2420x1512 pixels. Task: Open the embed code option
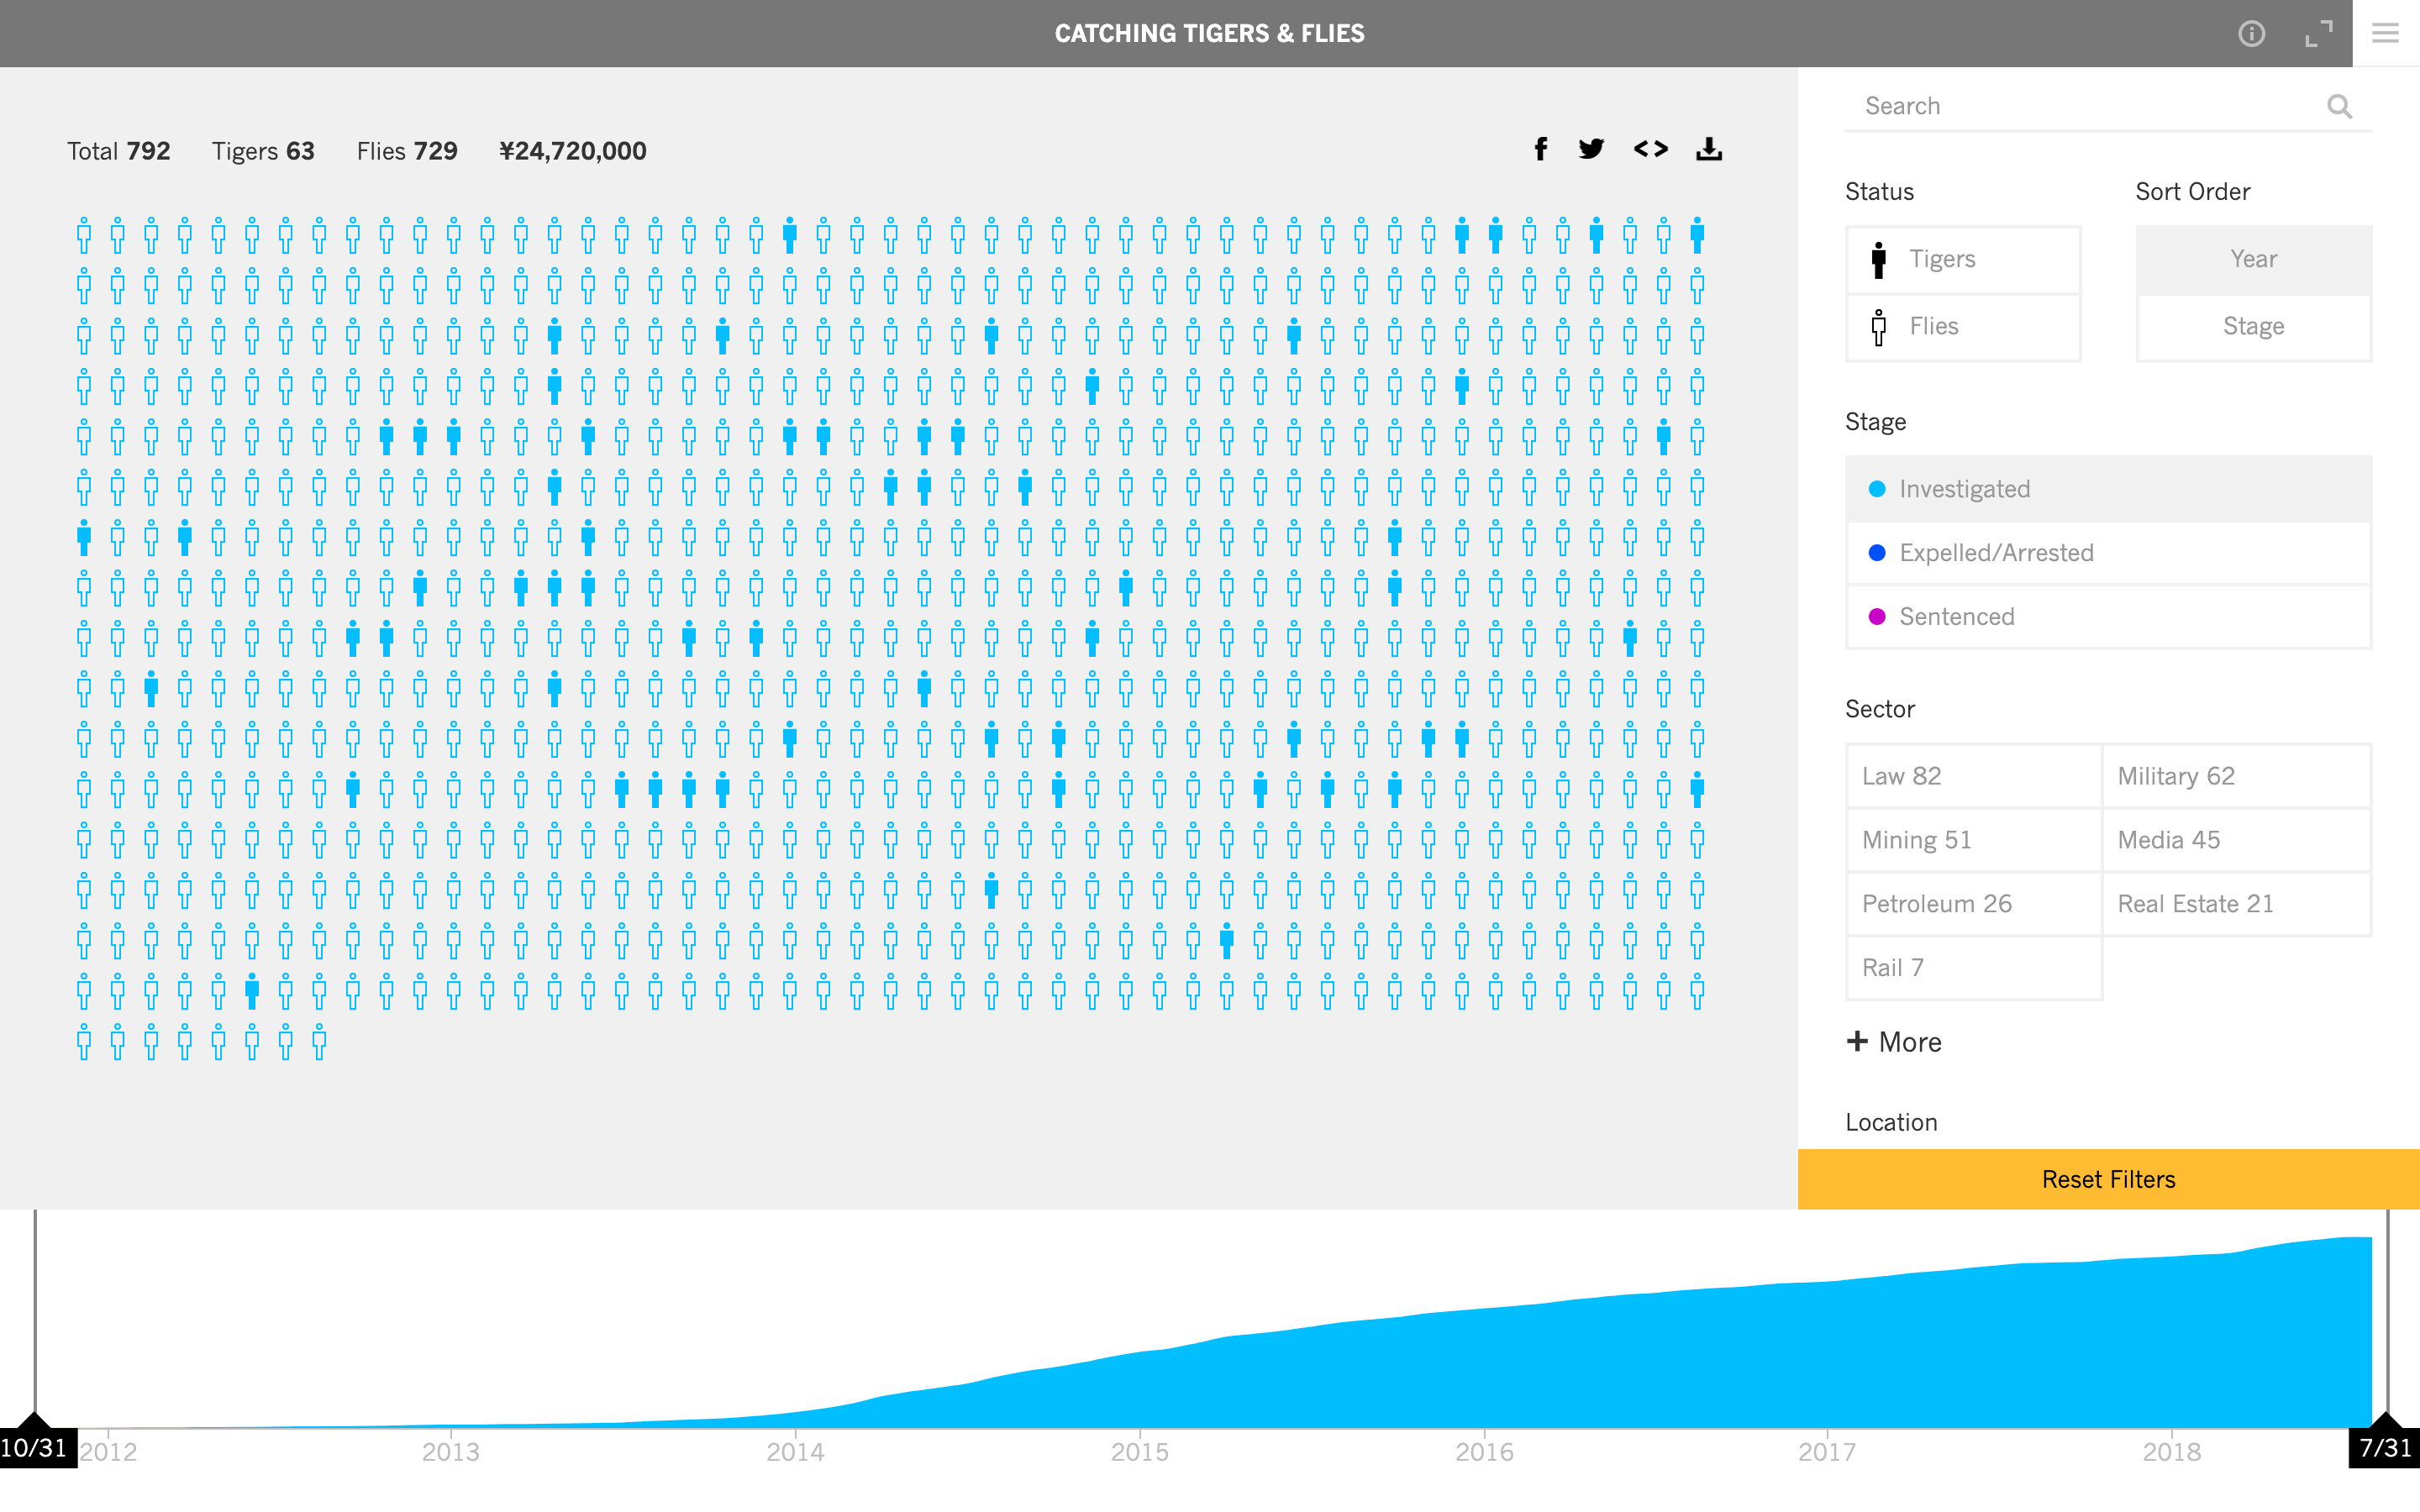pos(1651,149)
